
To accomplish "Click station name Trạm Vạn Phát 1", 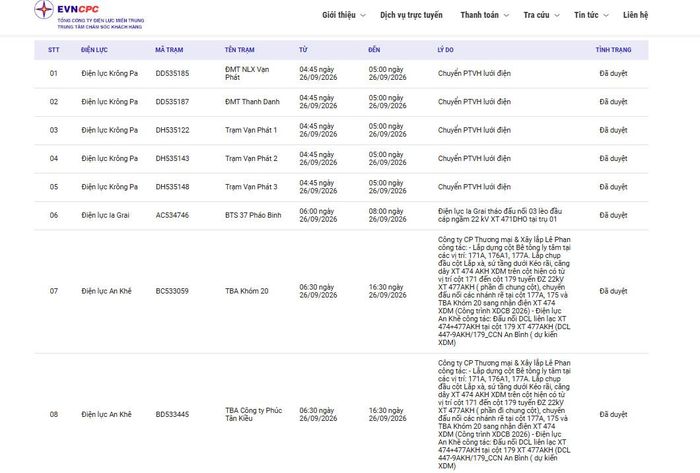I will pyautogui.click(x=251, y=130).
